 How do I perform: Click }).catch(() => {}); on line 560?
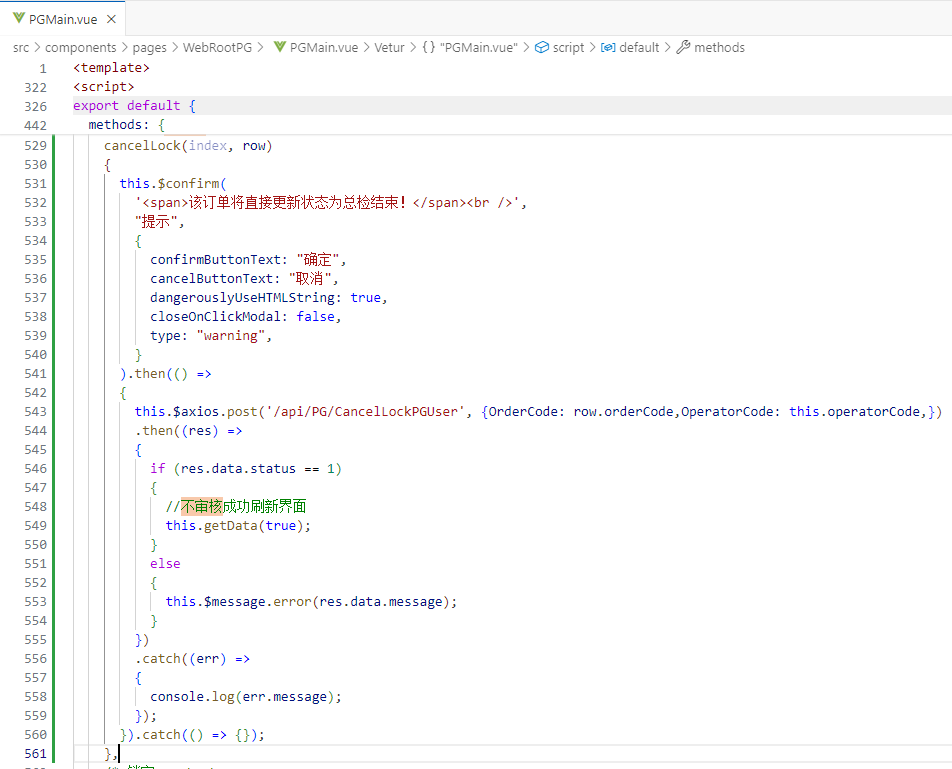coord(192,734)
